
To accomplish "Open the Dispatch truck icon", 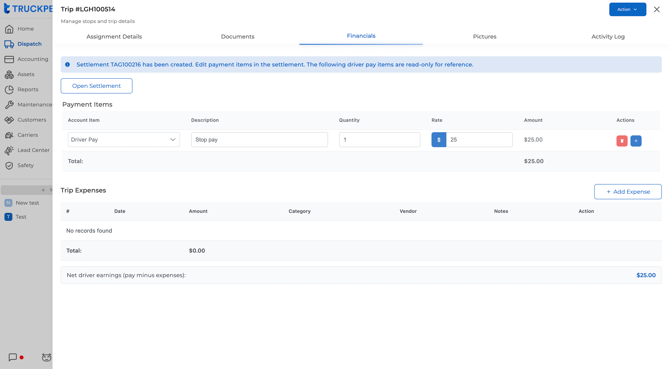I will coord(9,44).
